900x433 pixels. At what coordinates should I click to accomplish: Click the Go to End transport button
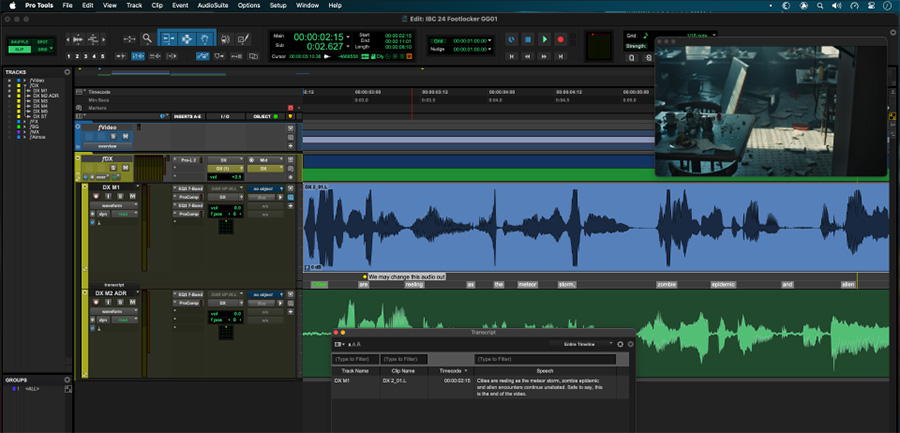click(561, 56)
